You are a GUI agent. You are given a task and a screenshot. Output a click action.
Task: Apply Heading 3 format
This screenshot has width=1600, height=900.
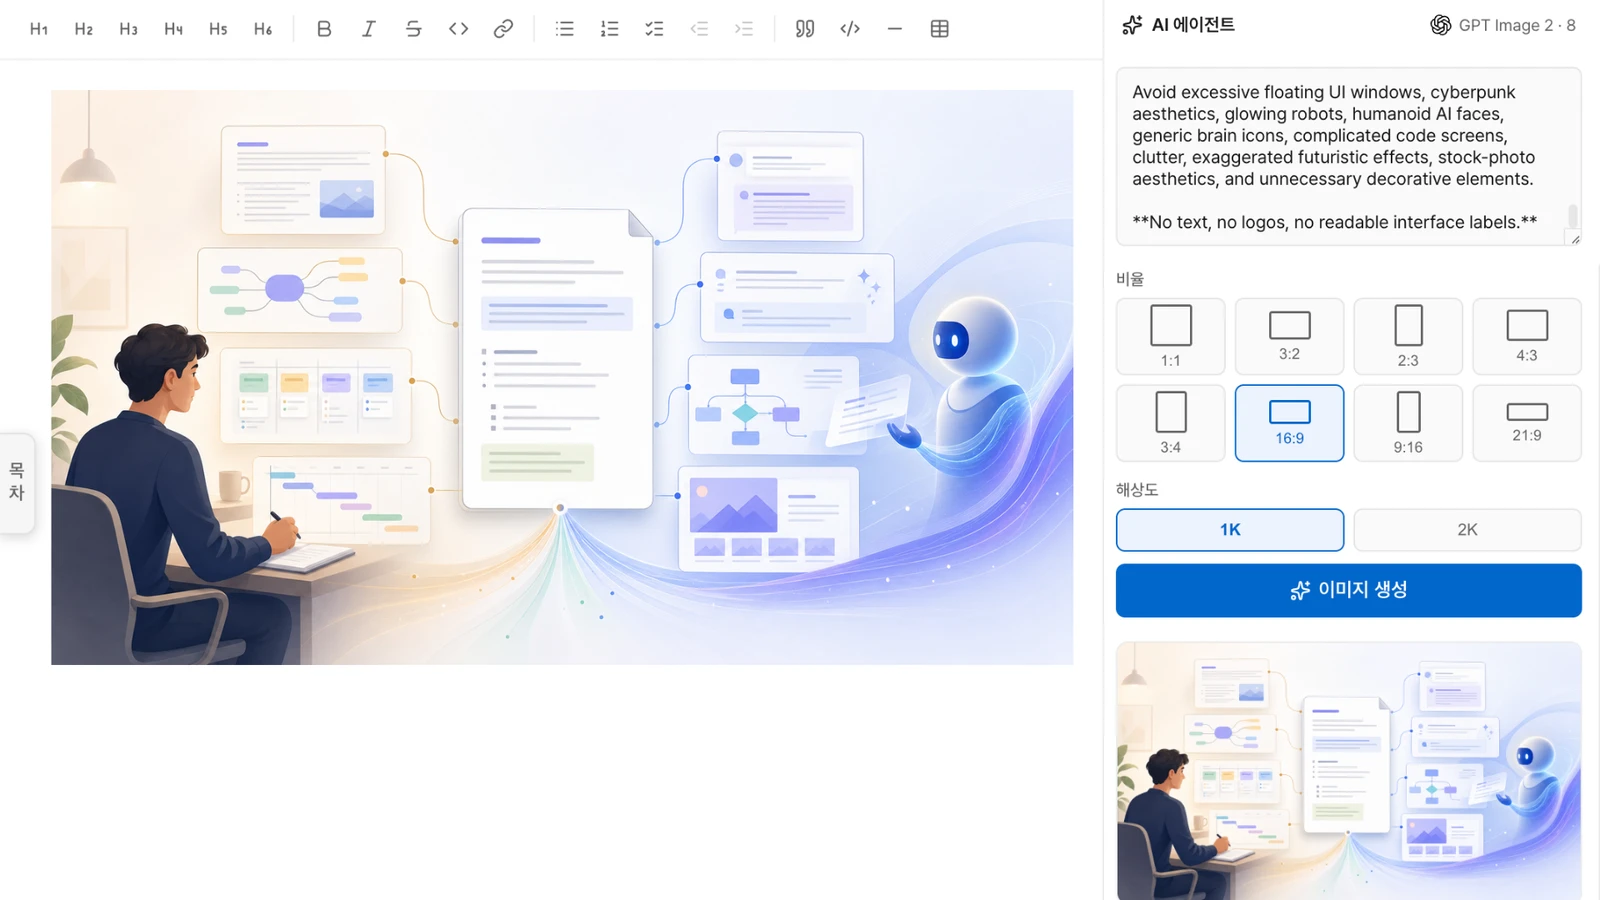point(129,29)
